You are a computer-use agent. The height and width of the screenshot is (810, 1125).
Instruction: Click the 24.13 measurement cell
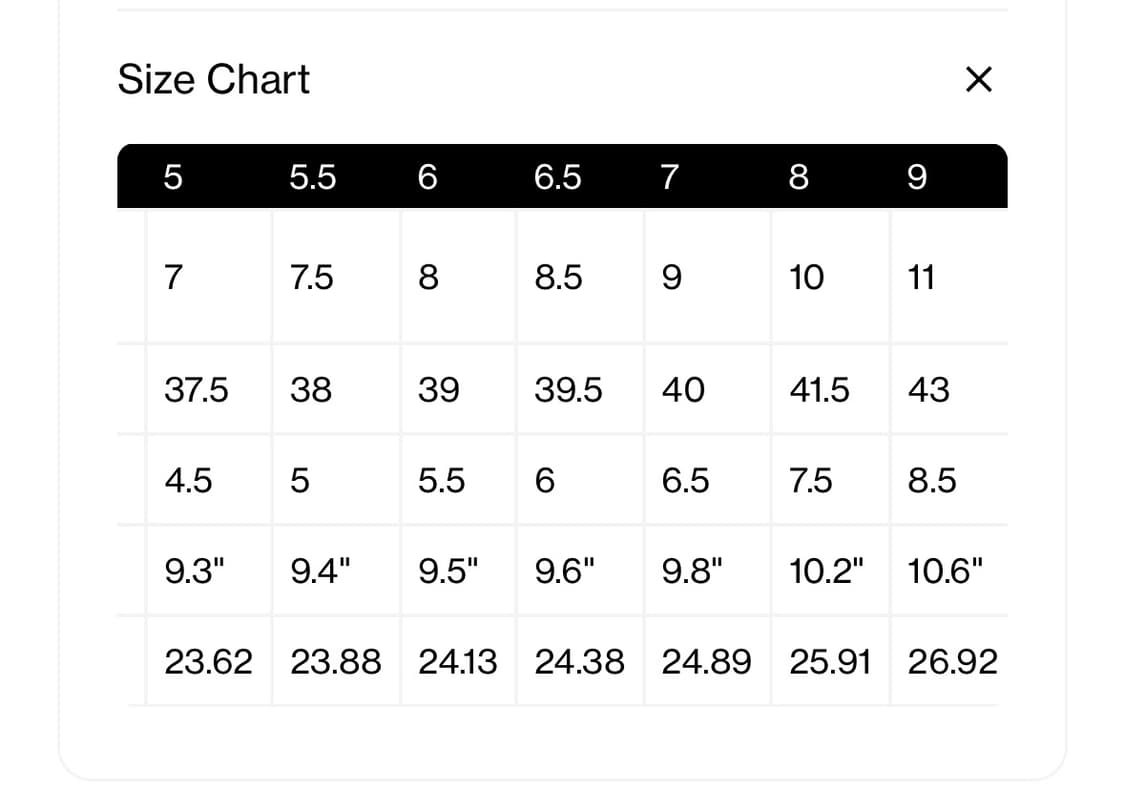tap(457, 661)
